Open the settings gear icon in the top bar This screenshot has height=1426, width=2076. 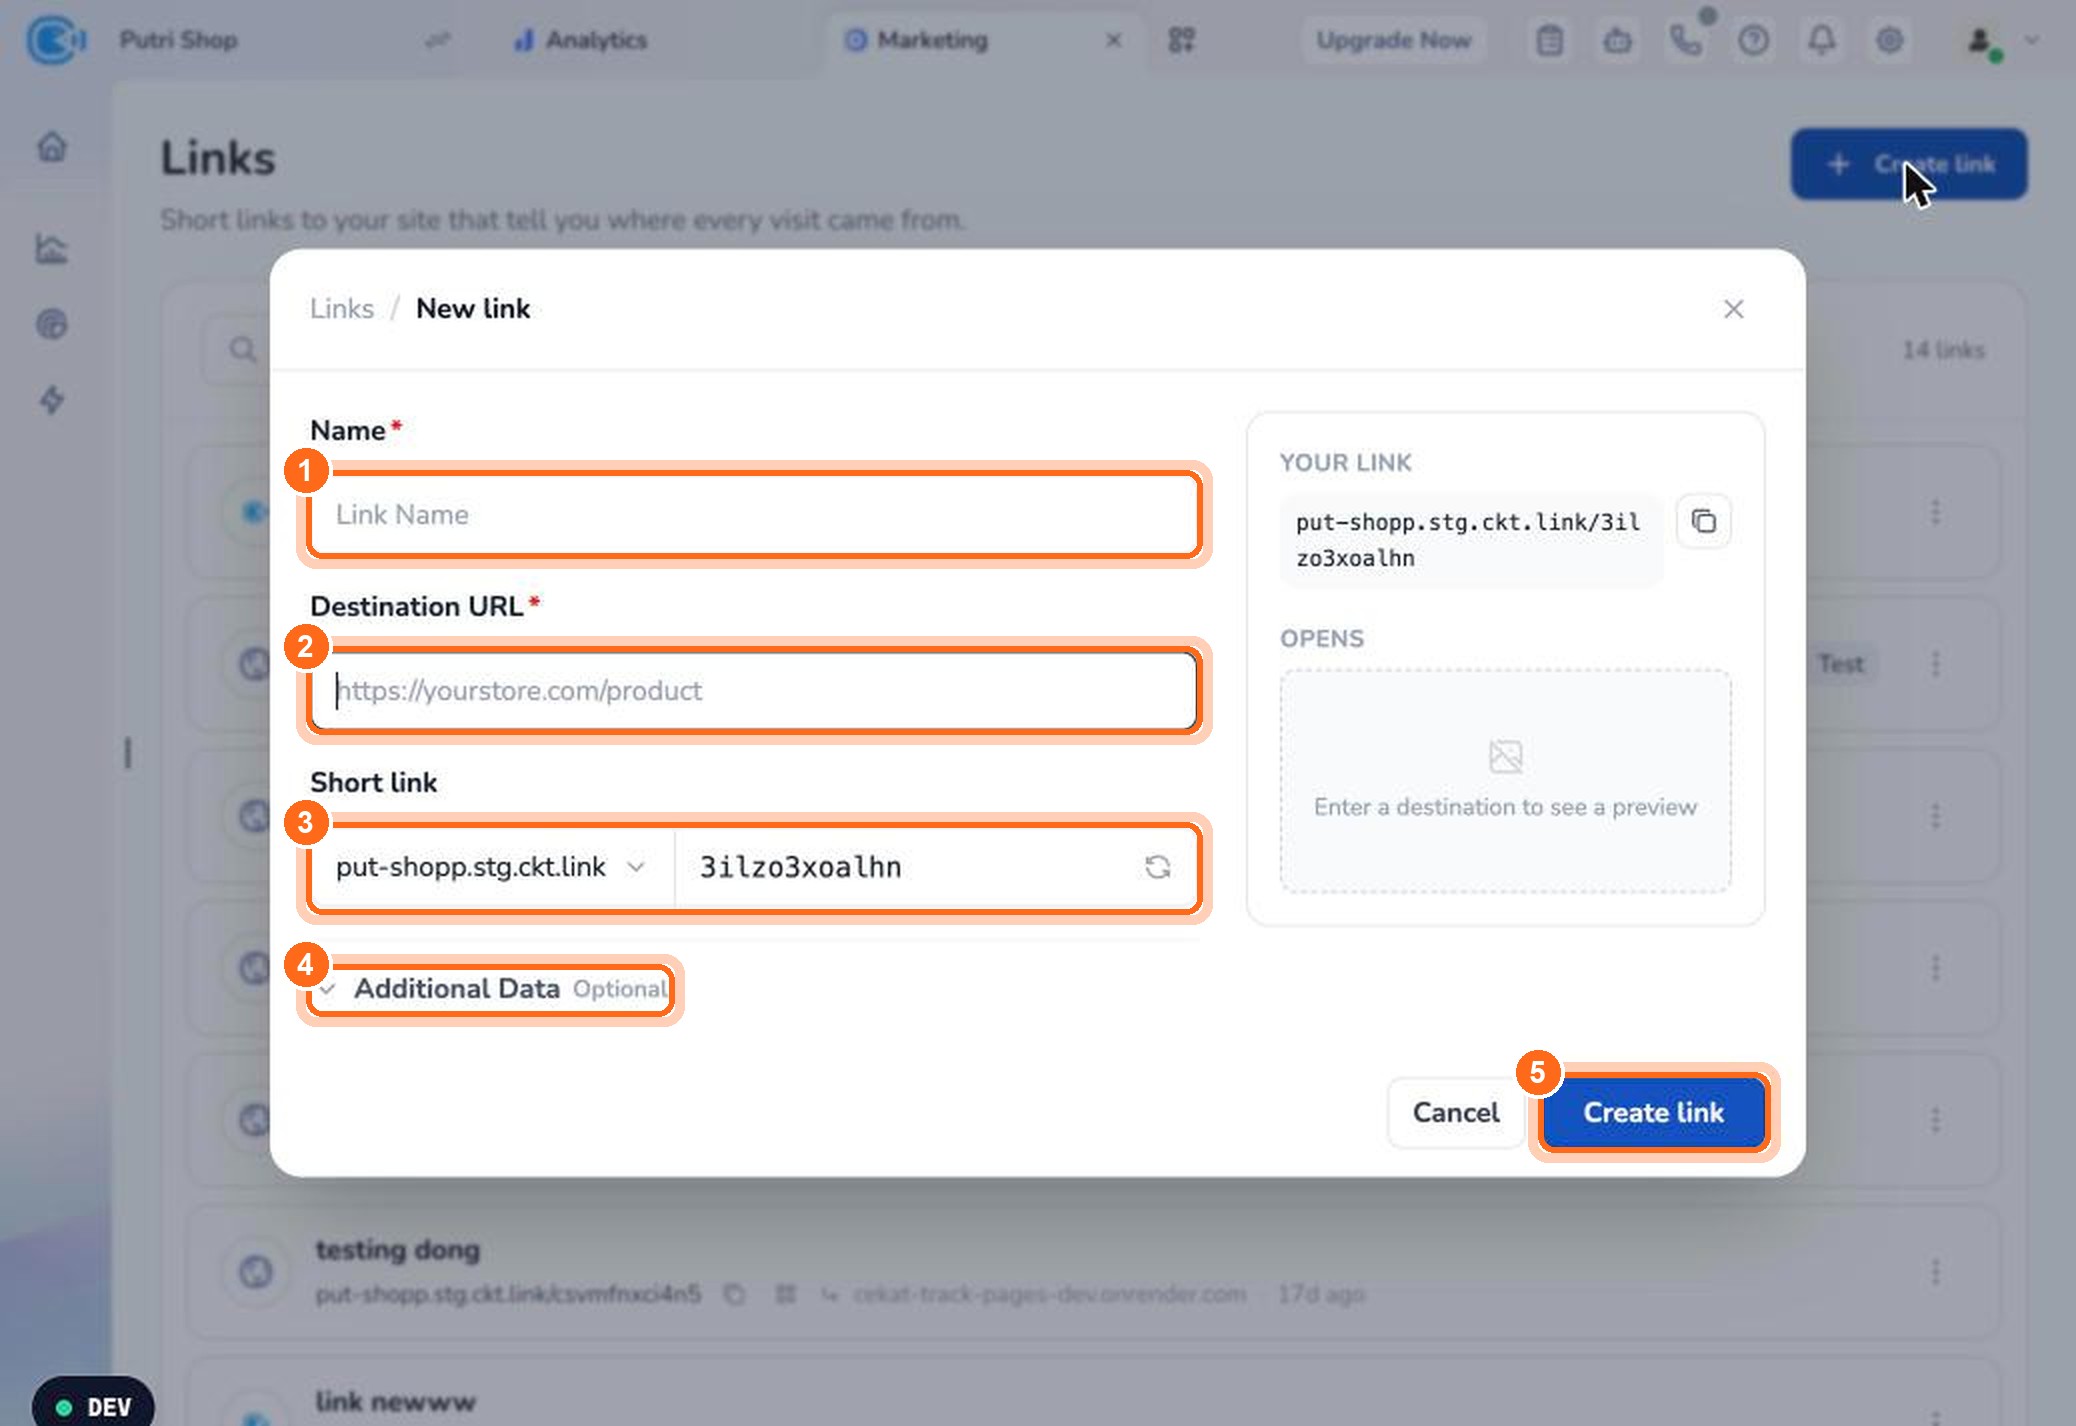(1890, 40)
